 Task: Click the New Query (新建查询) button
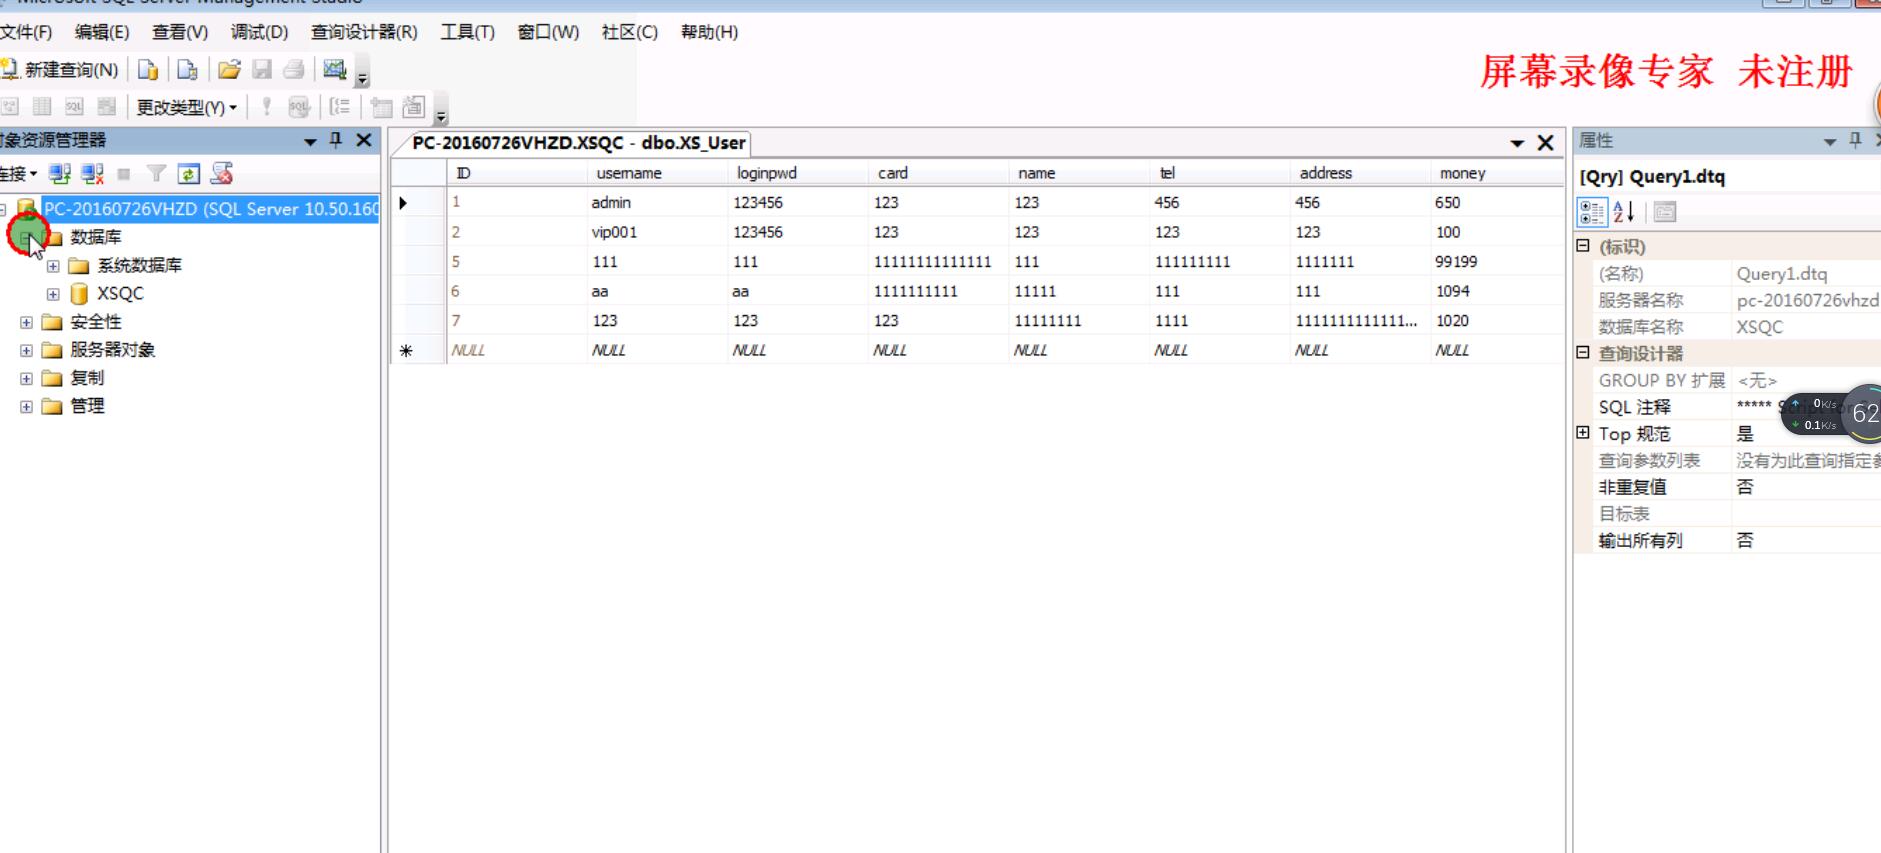(60, 70)
